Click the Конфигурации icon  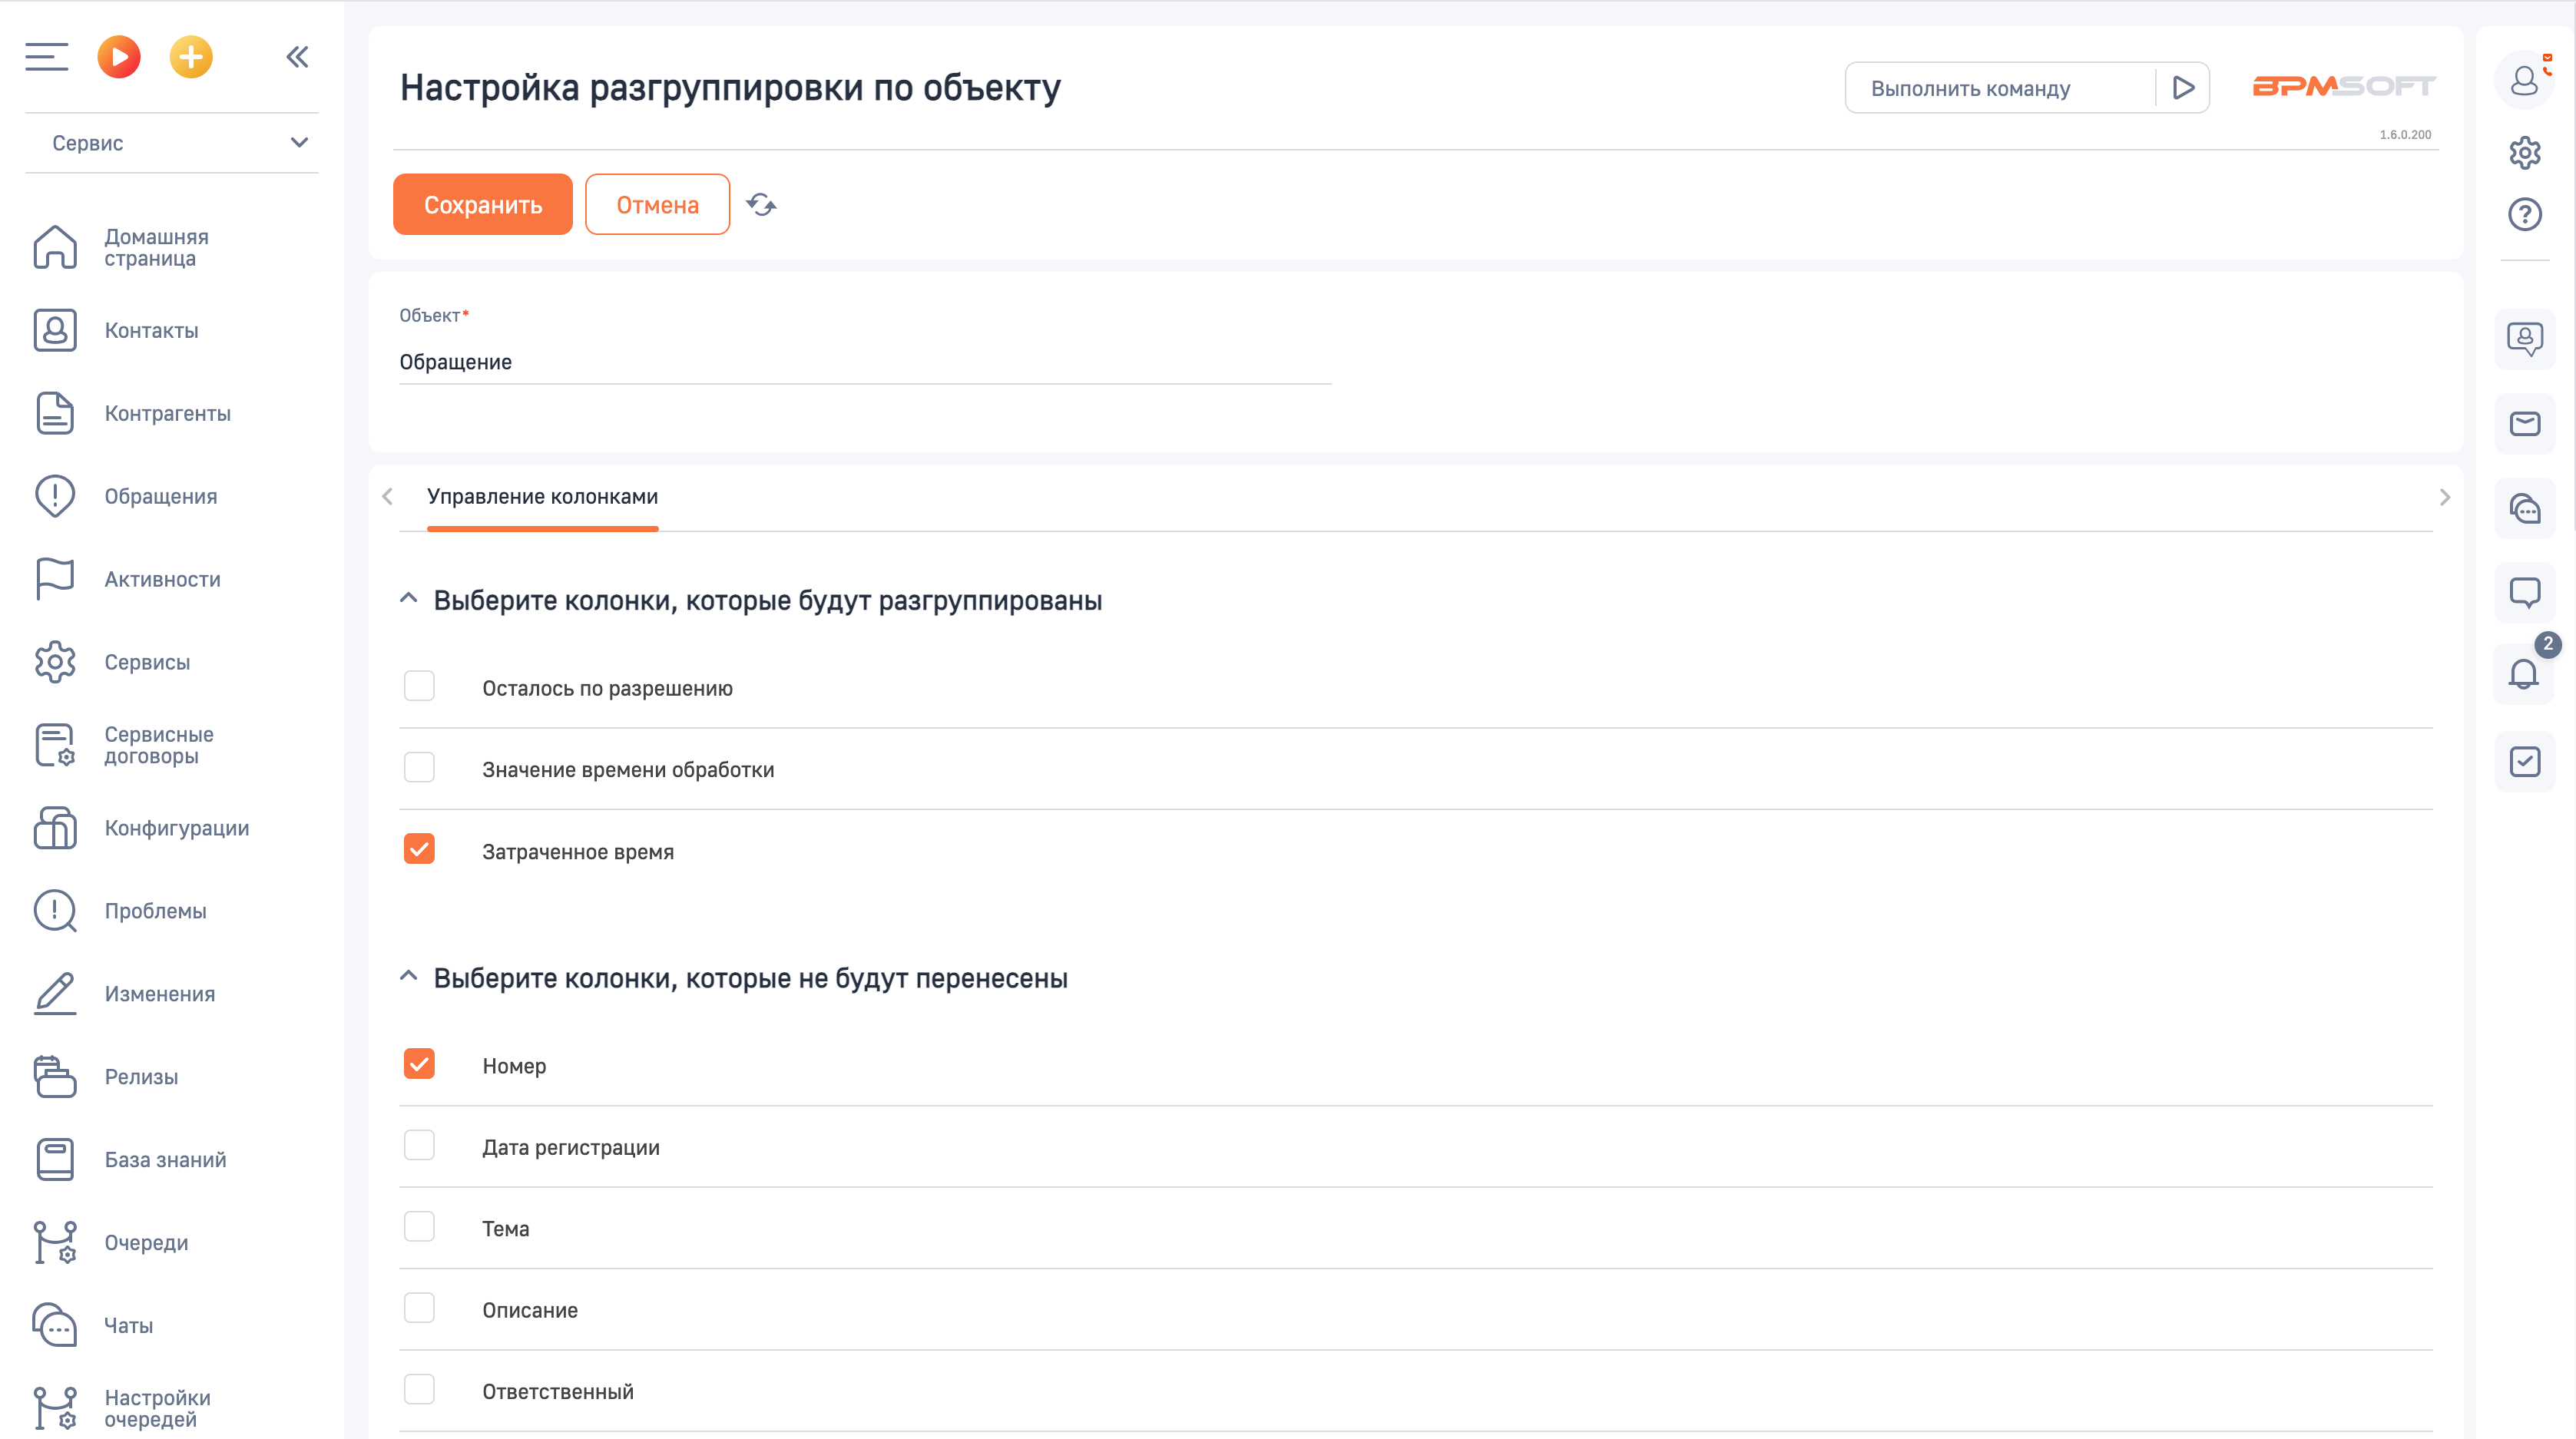click(x=55, y=828)
